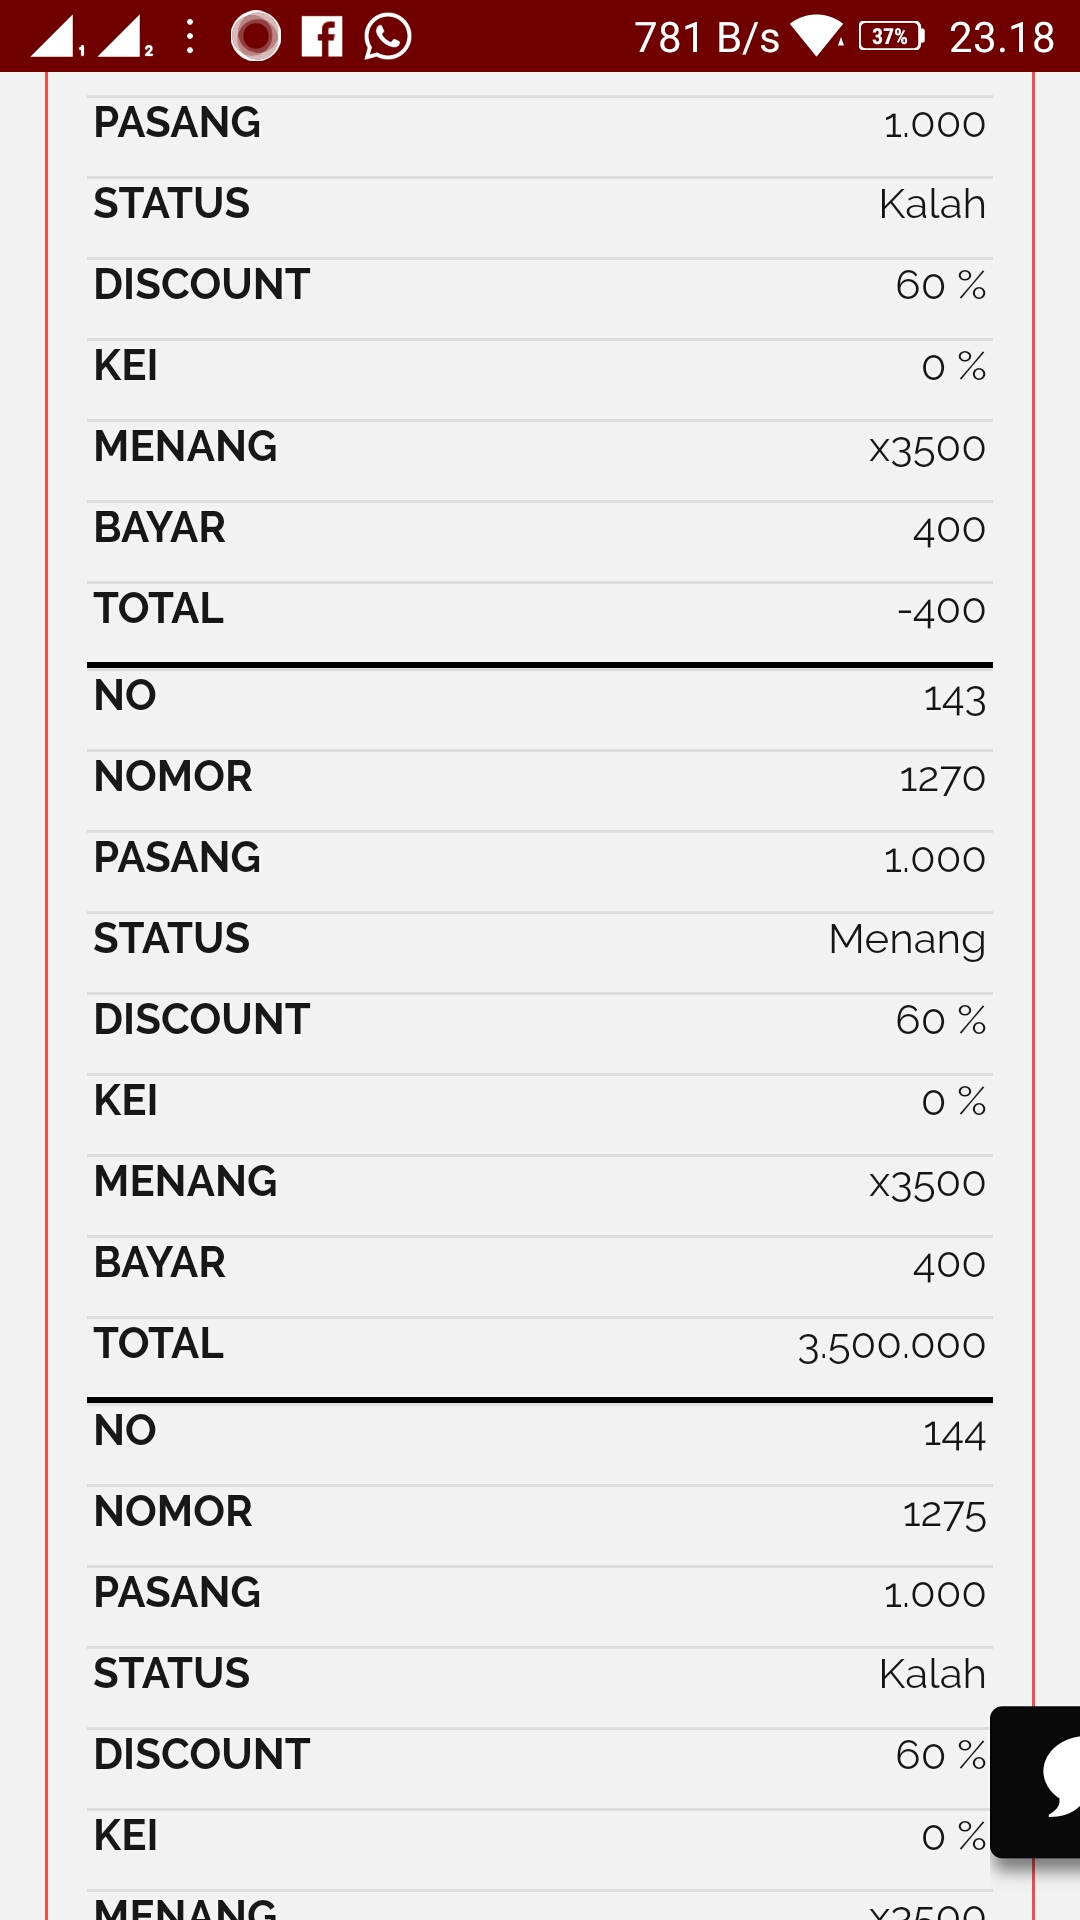The image size is (1080, 1920).
Task: Tap entry number 143 value
Action: click(954, 698)
